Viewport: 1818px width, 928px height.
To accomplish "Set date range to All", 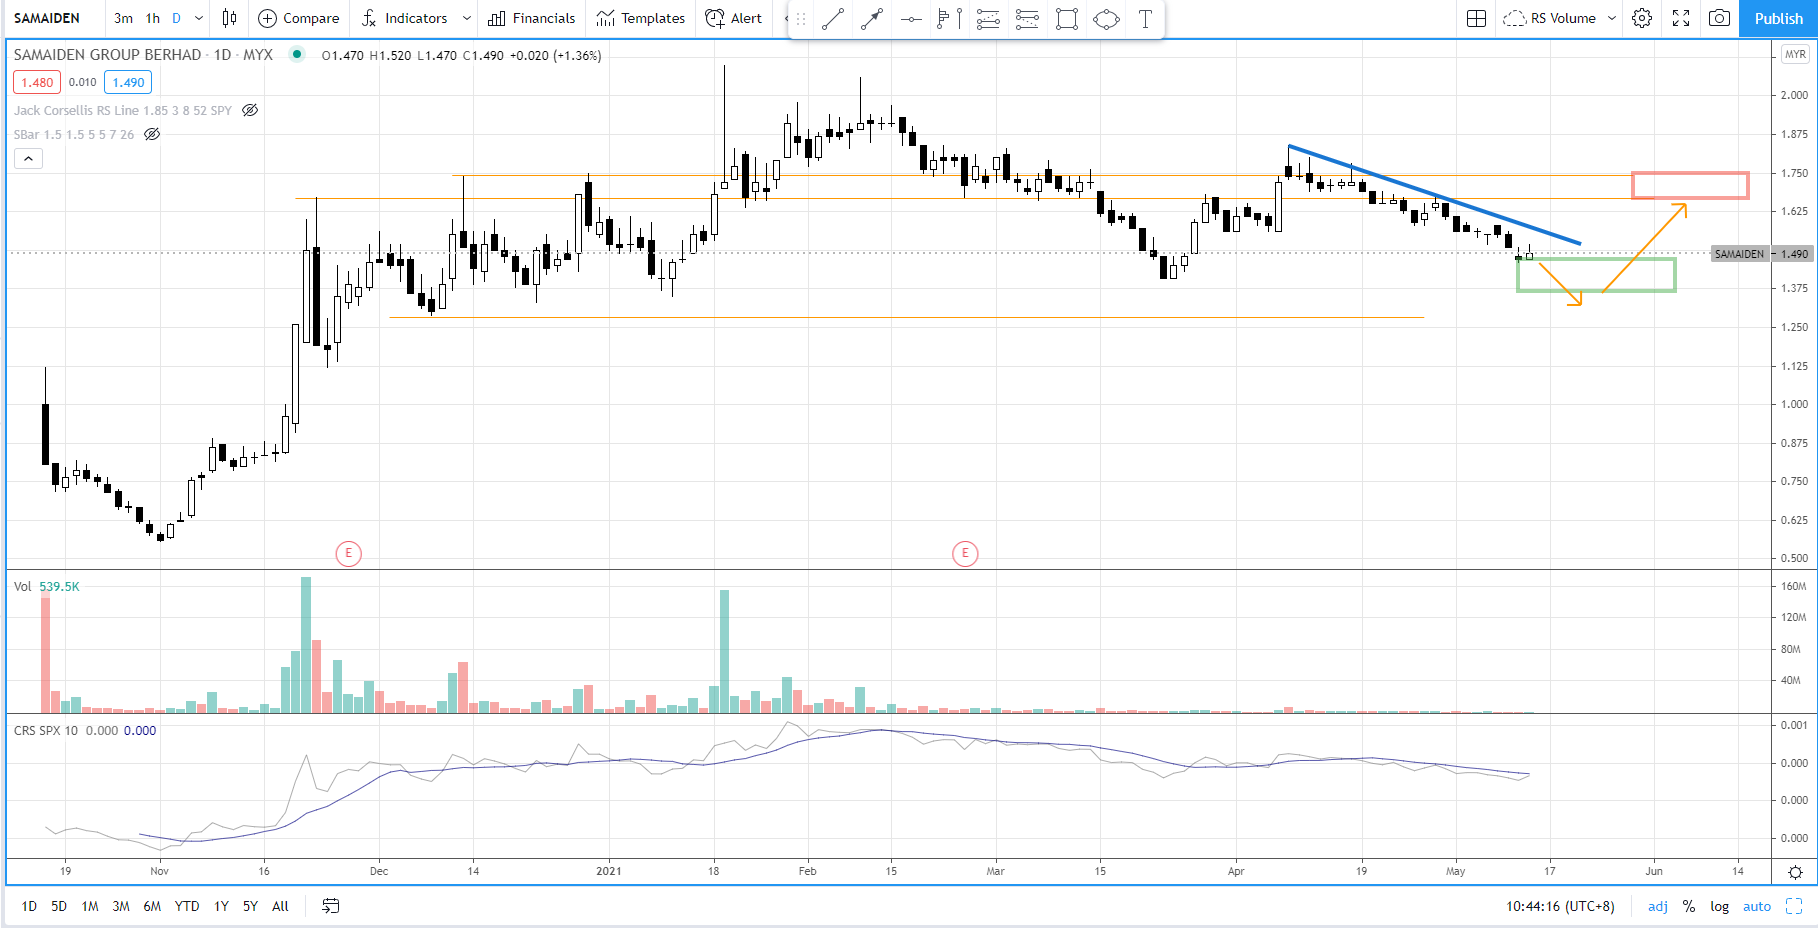I will click(x=280, y=906).
